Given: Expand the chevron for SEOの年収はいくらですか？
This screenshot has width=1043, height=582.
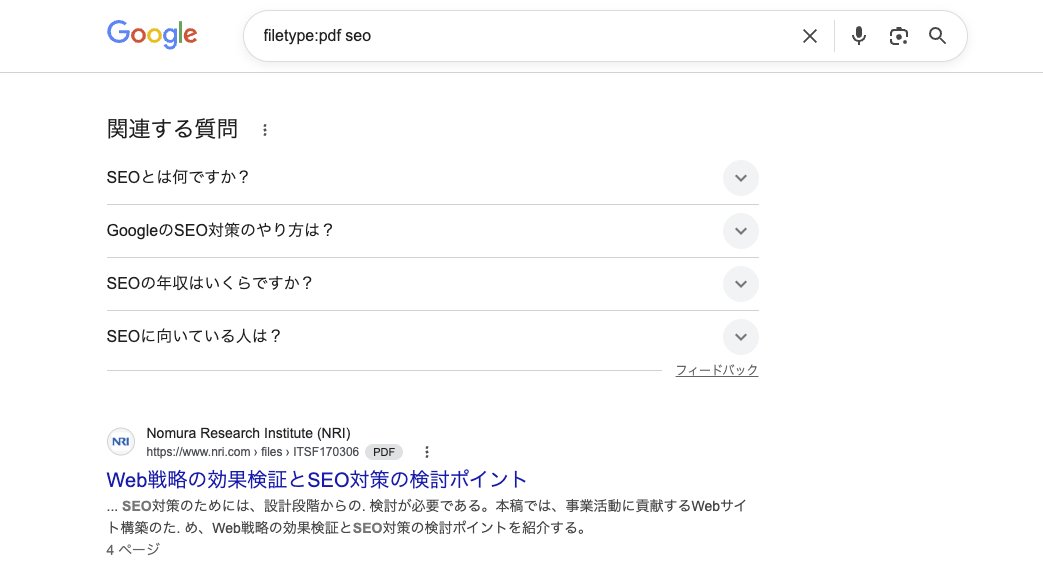Looking at the screenshot, I should click(x=740, y=284).
